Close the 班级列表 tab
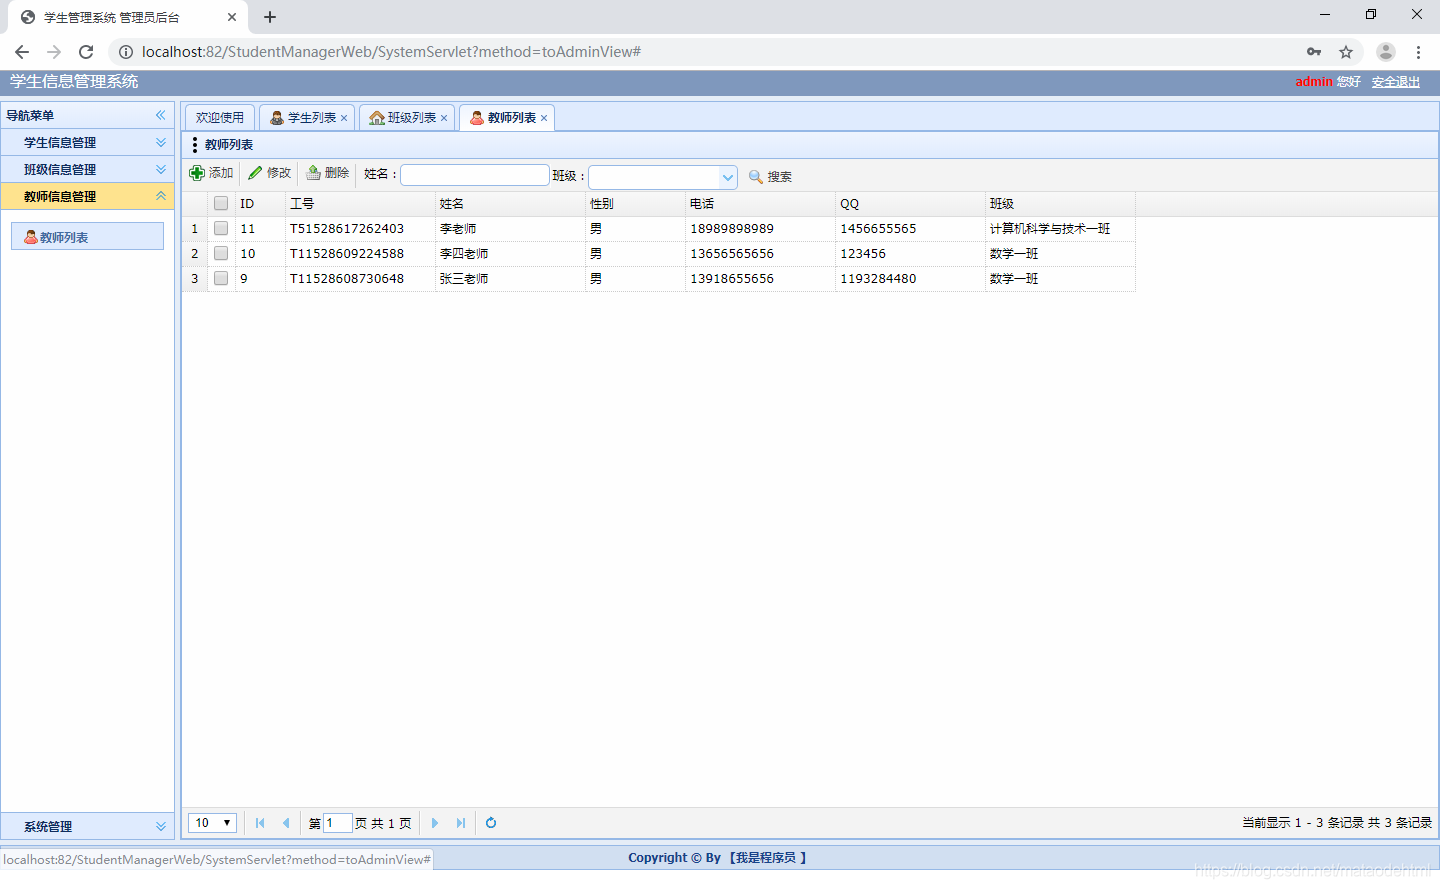Image resolution: width=1440 pixels, height=889 pixels. coord(444,118)
